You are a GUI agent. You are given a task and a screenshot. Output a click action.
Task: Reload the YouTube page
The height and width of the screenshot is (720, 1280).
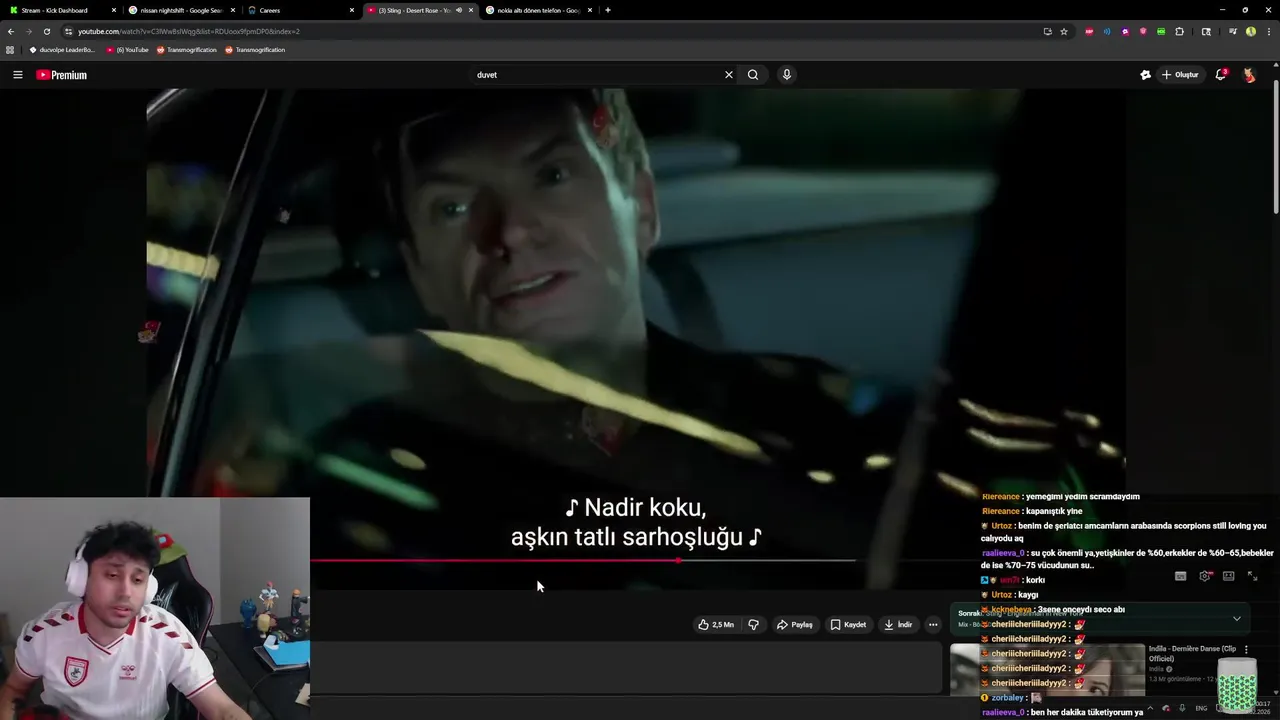[46, 31]
